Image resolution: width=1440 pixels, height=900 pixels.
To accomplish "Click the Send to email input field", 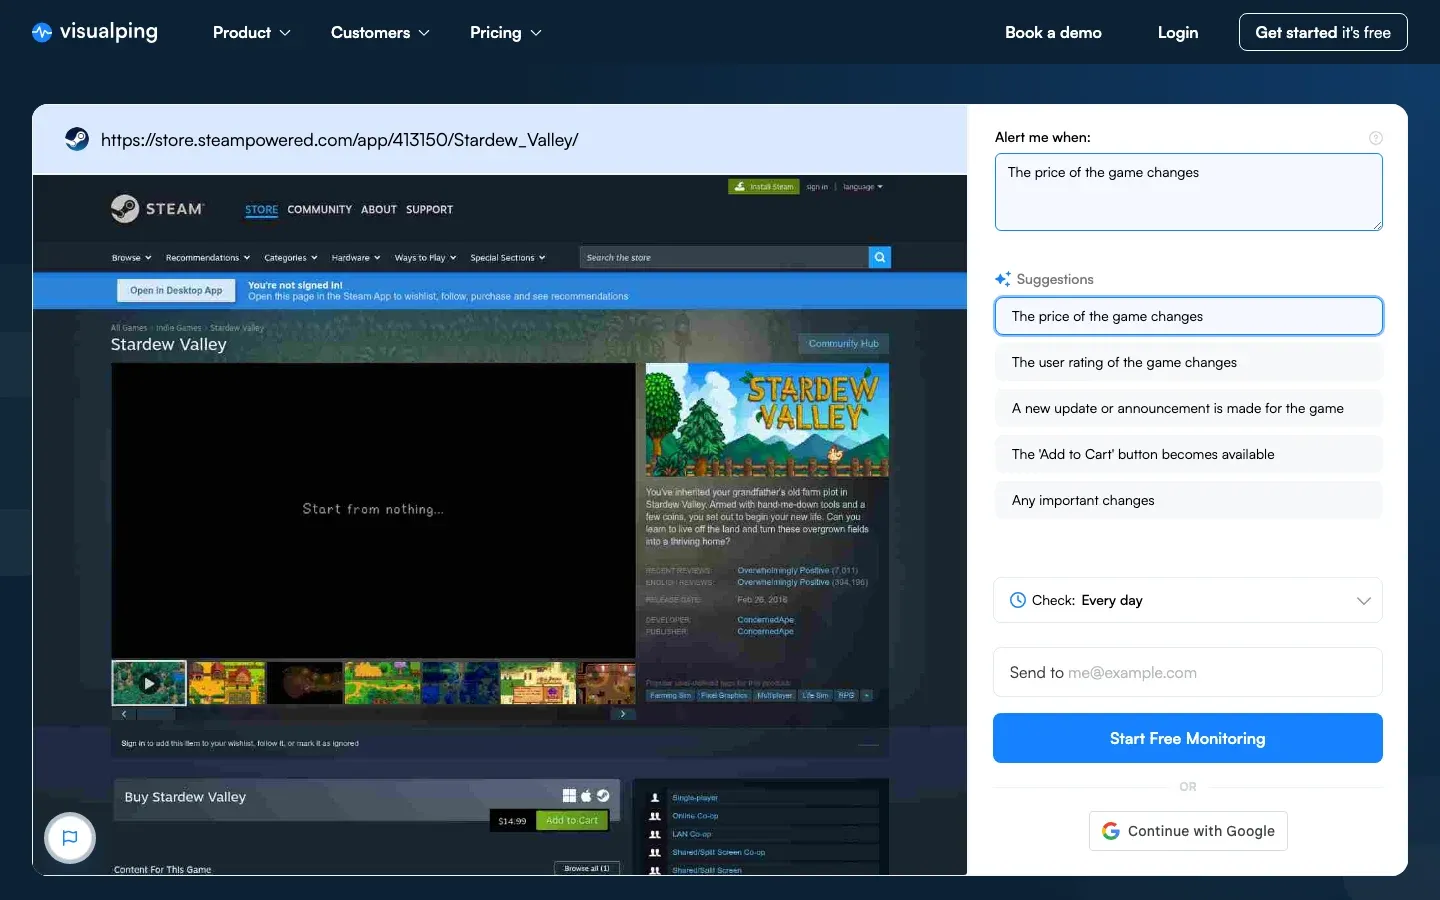I will 1188,672.
